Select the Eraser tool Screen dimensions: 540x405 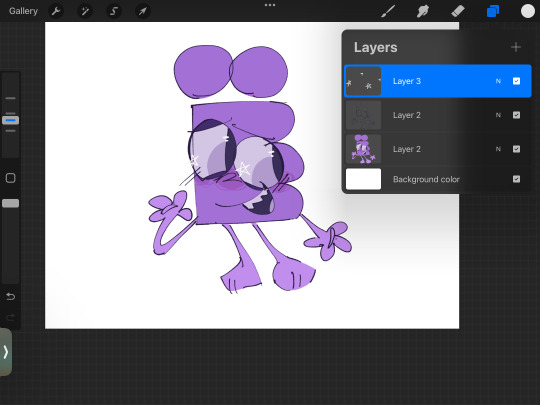pos(458,11)
